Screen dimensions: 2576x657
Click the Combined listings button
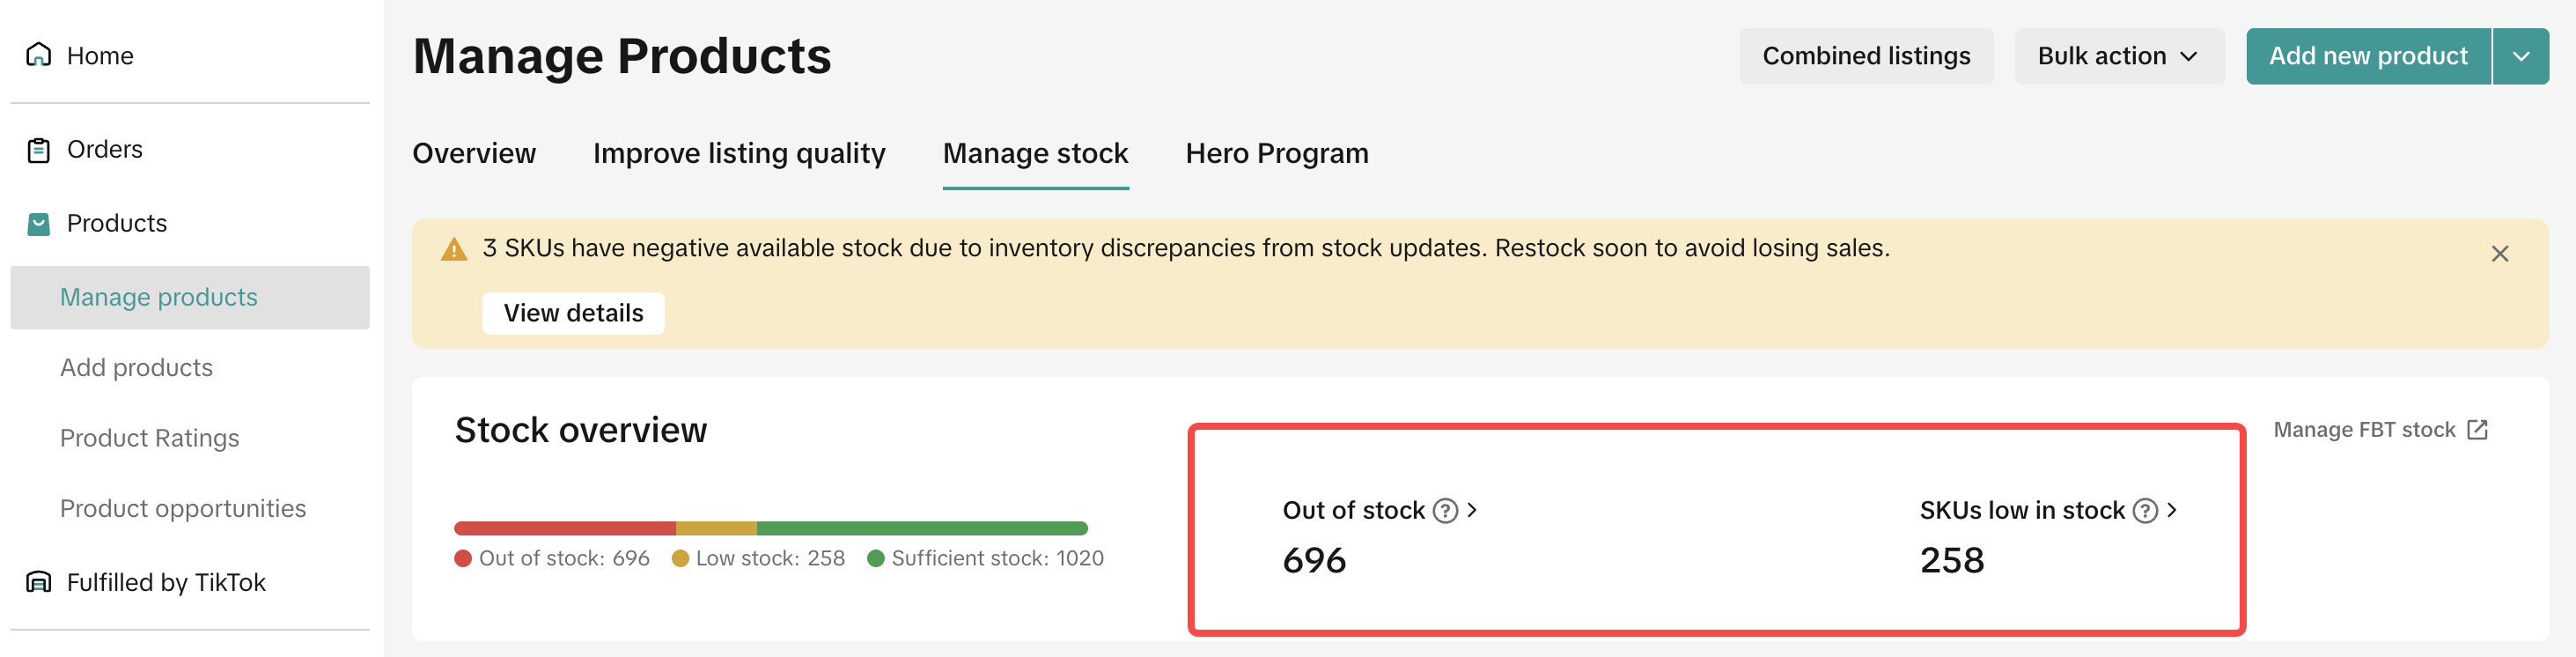pyautogui.click(x=1866, y=56)
